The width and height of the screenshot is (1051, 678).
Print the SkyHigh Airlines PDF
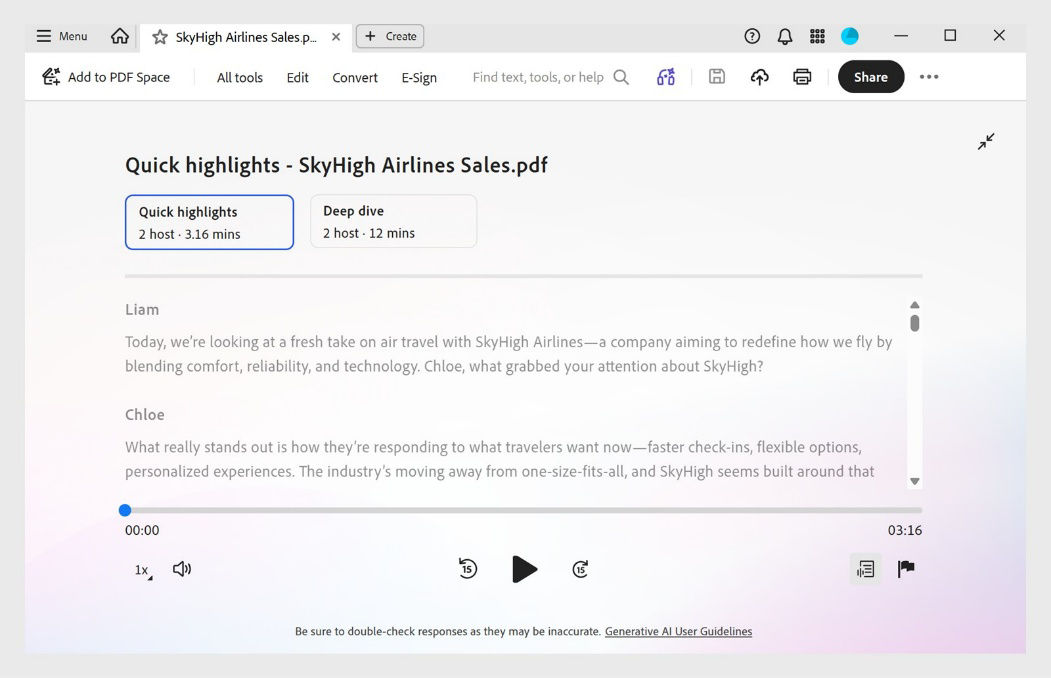[x=801, y=76]
